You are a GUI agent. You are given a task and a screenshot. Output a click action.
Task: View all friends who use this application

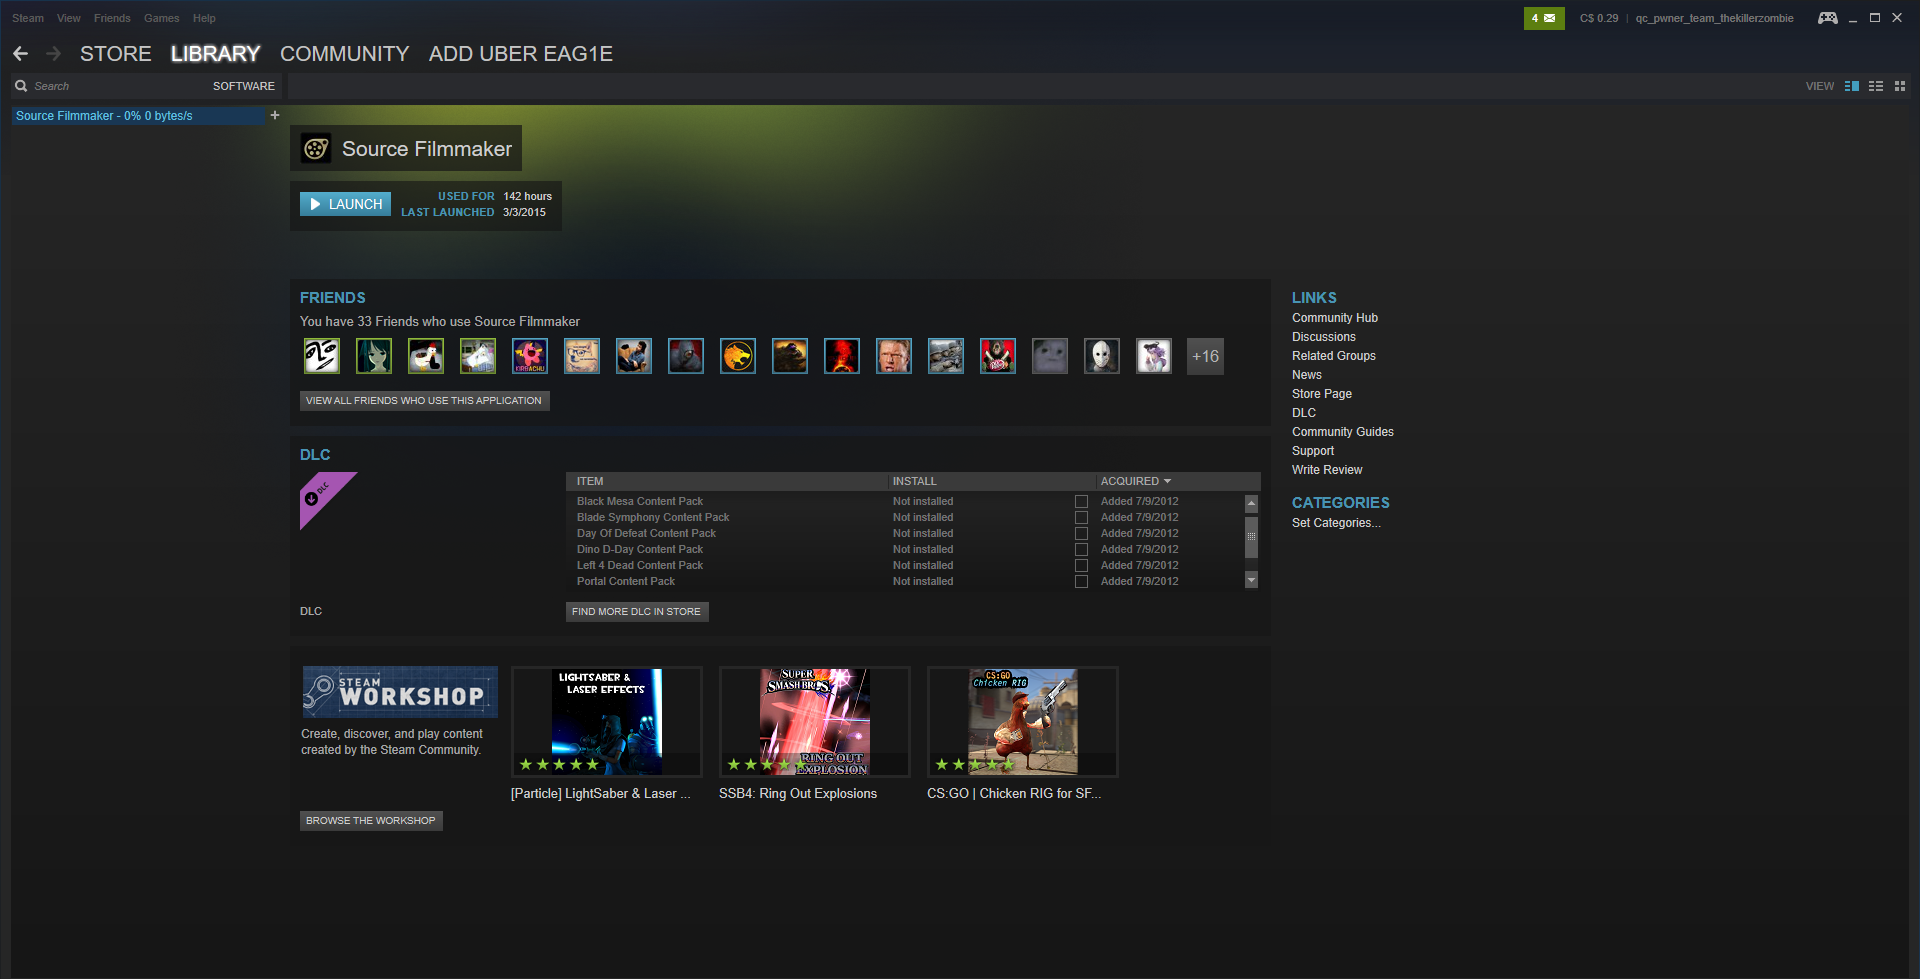pos(424,401)
